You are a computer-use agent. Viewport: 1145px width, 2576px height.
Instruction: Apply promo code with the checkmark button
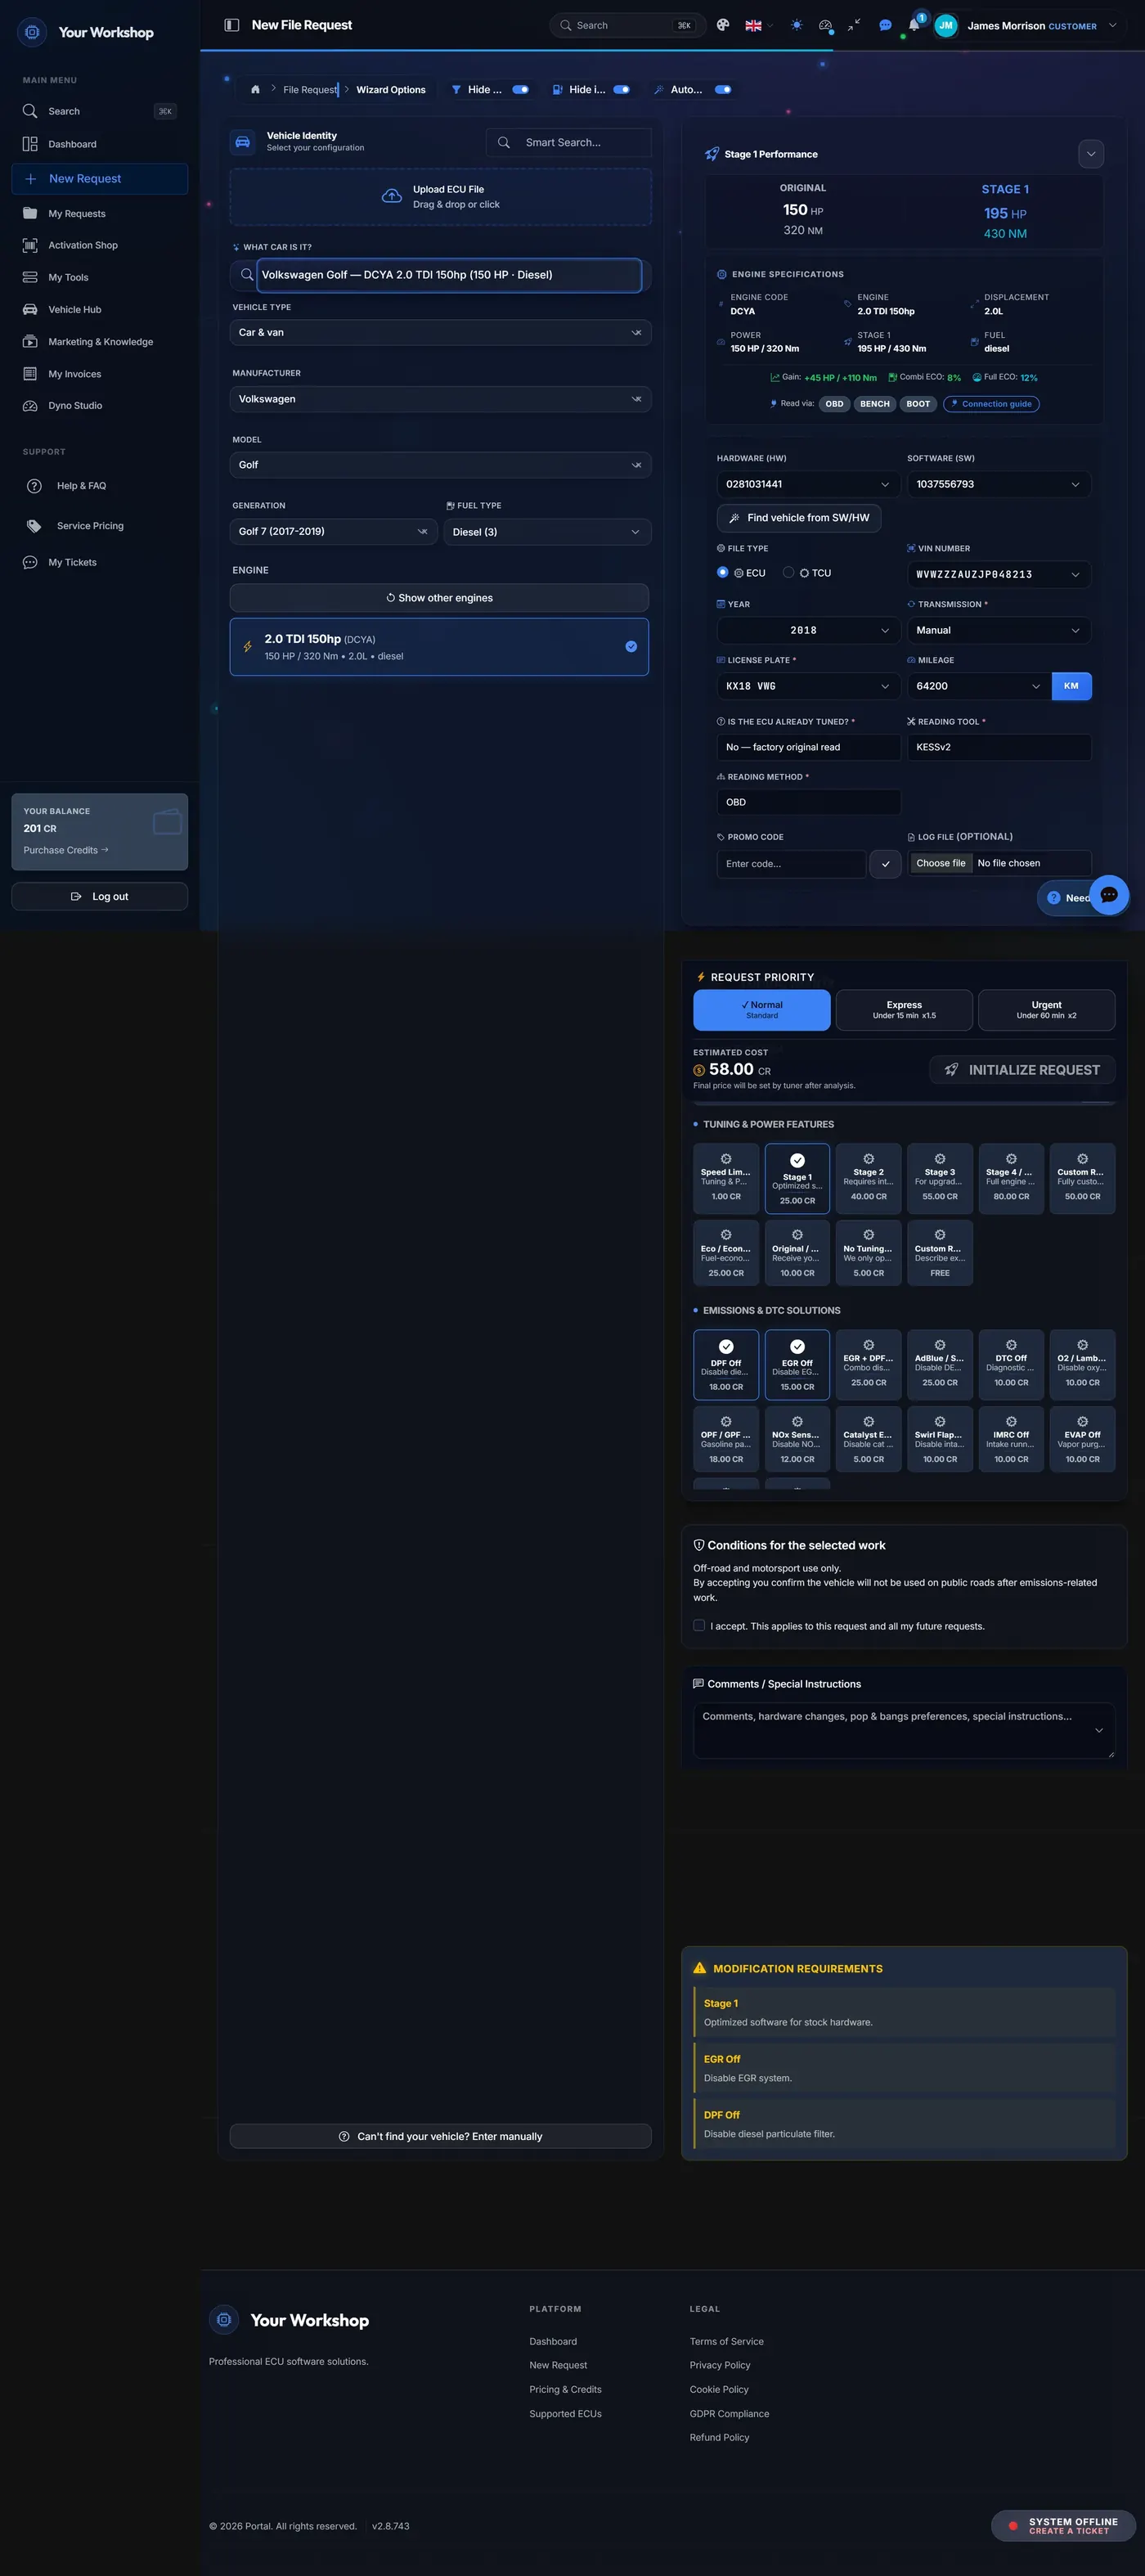click(885, 864)
